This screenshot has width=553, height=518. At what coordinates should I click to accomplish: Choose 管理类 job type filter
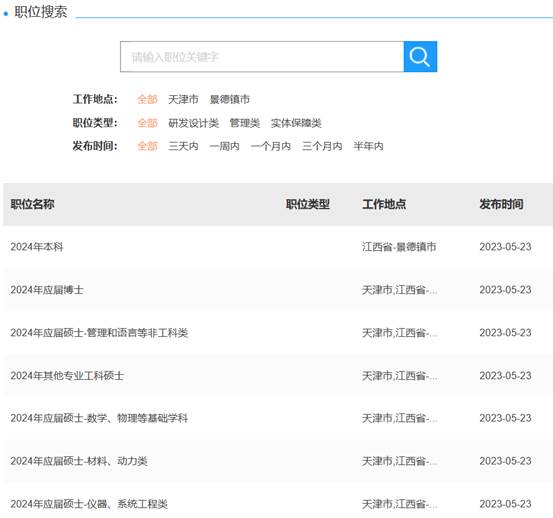click(x=245, y=123)
